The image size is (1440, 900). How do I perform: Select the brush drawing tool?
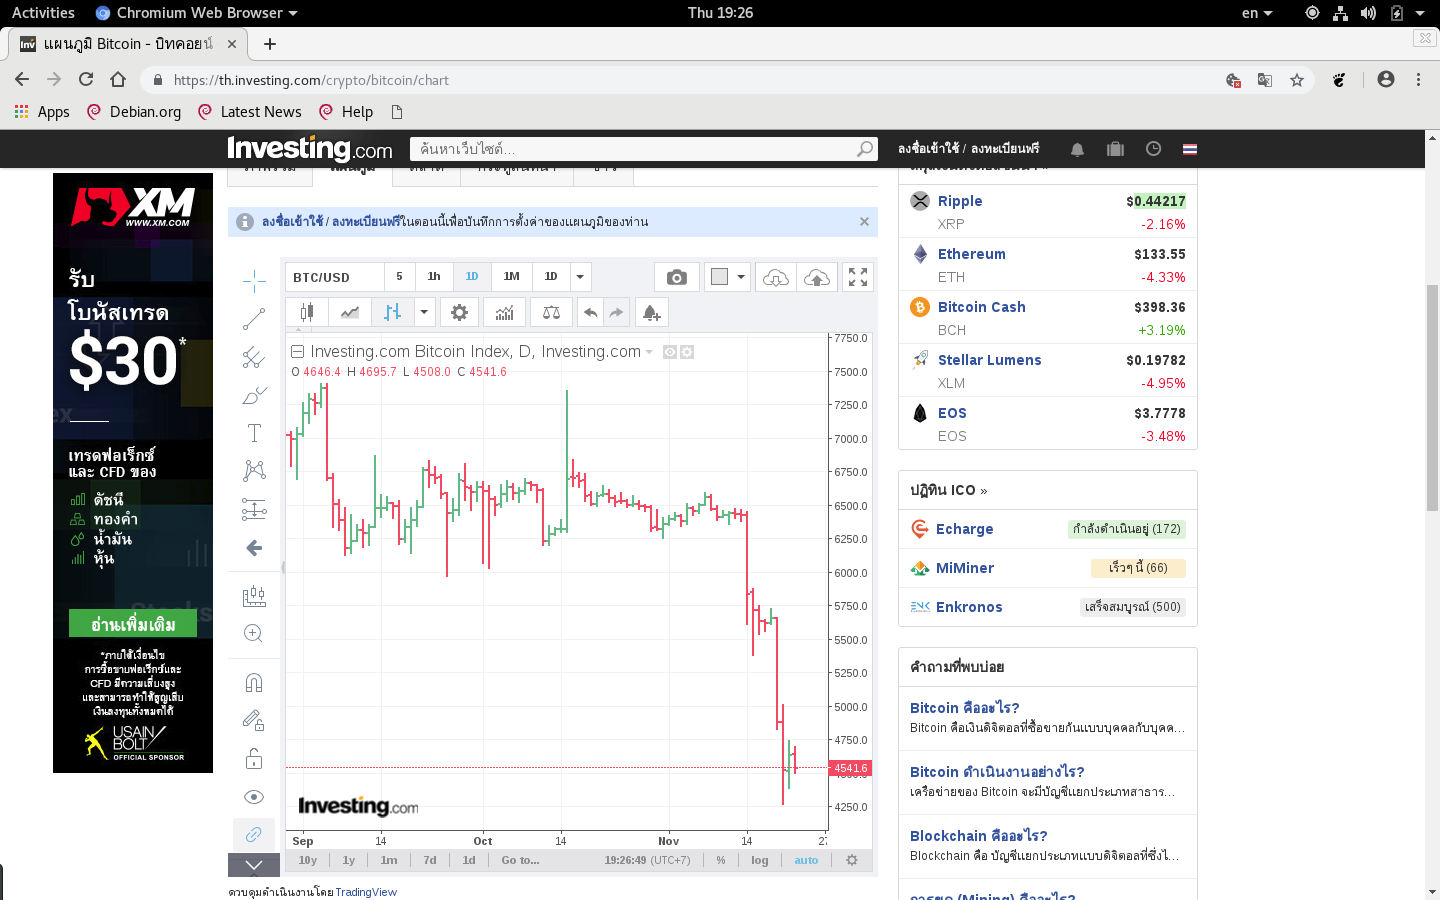point(254,396)
